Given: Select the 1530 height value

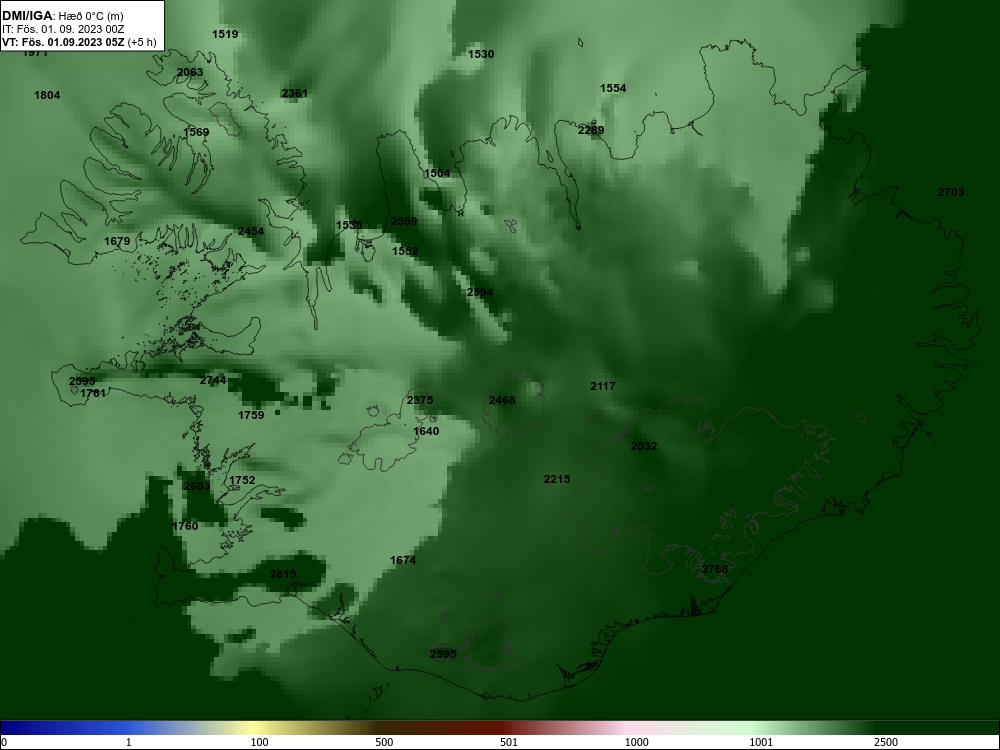Looking at the screenshot, I should pos(481,54).
